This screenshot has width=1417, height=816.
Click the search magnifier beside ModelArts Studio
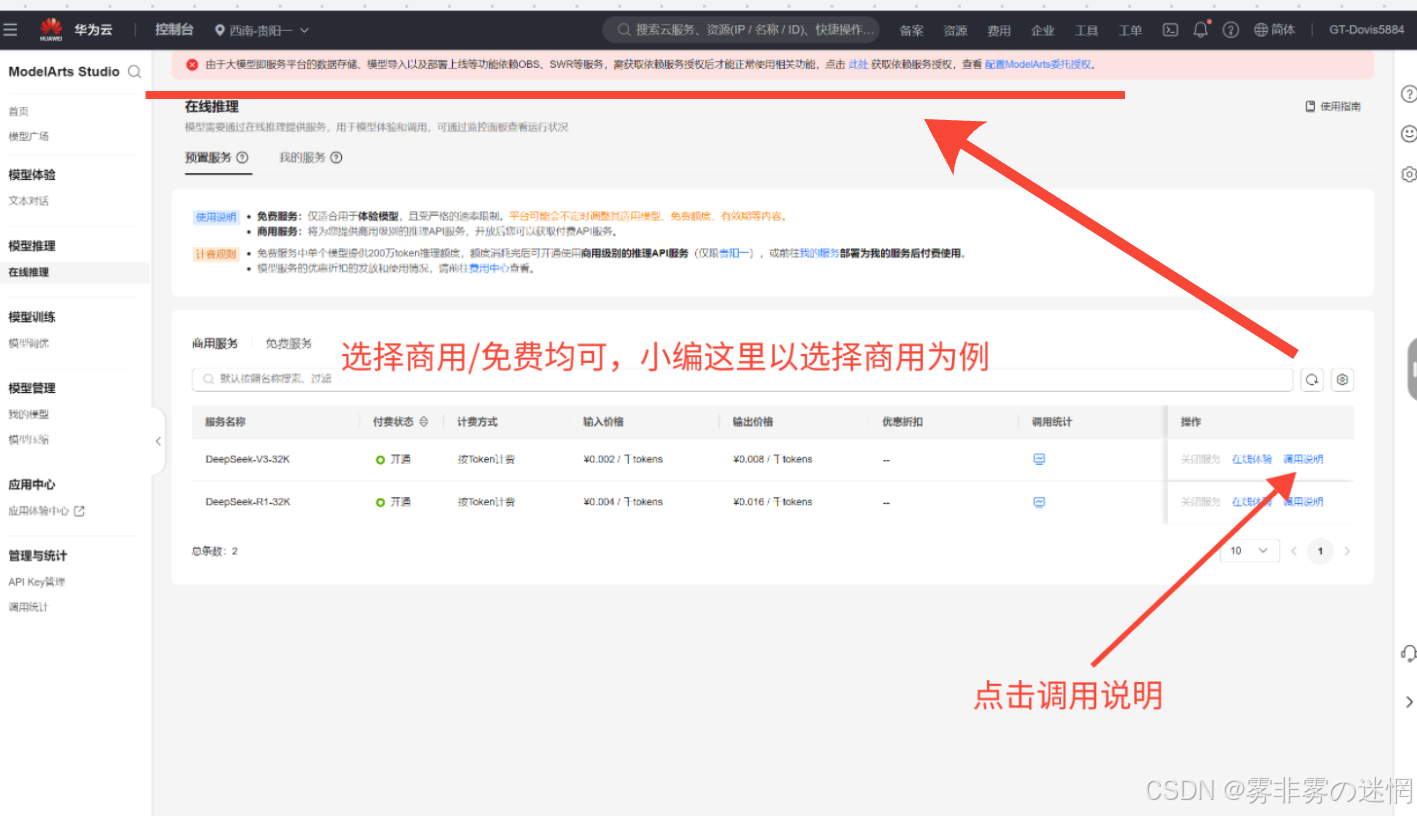click(x=134, y=72)
